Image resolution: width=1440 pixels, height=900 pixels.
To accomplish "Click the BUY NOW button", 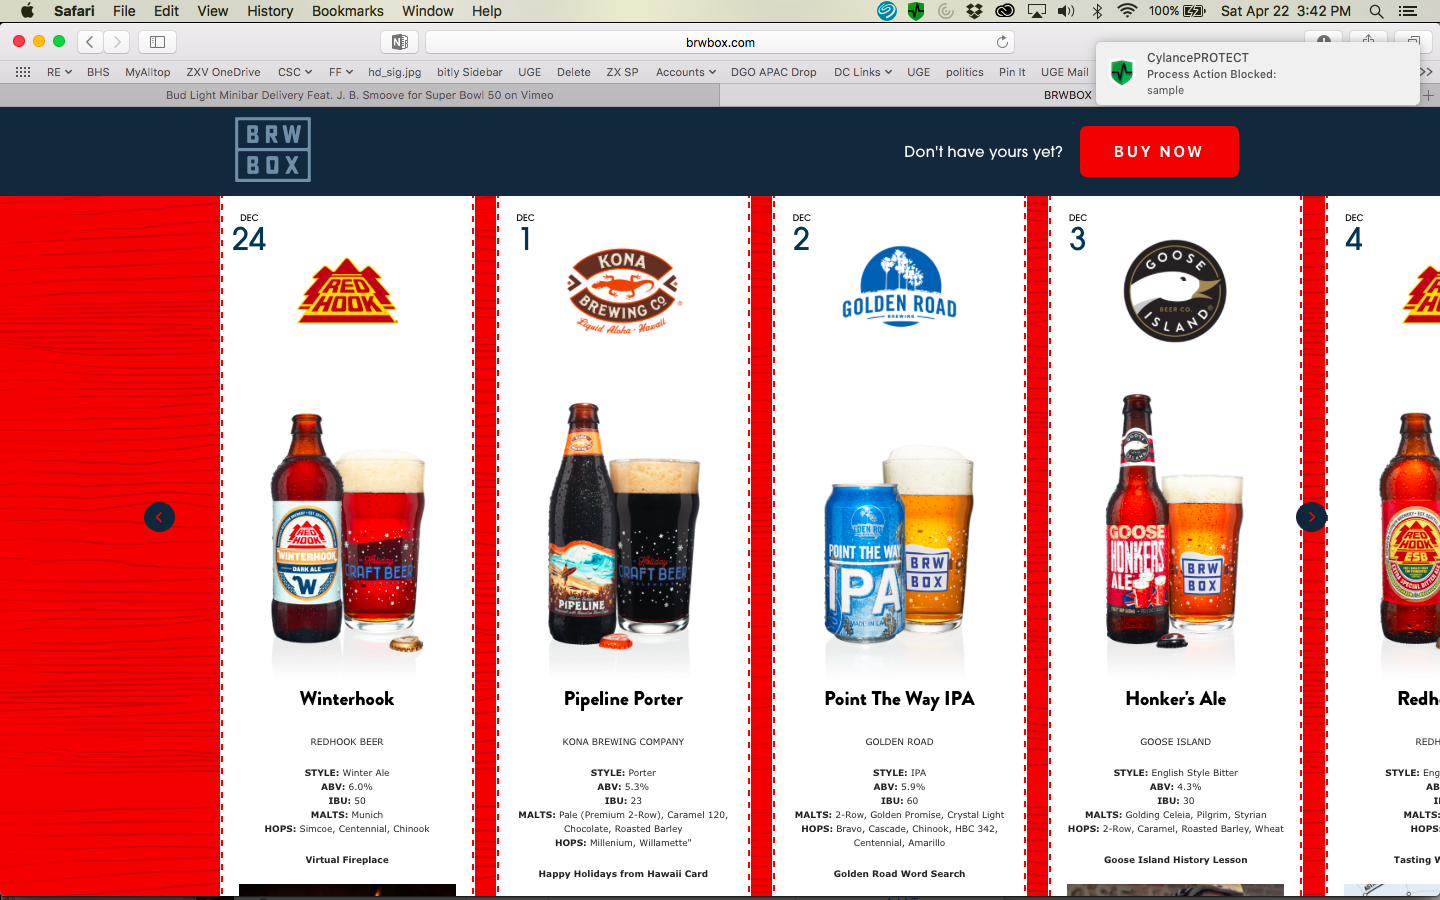I will click(x=1159, y=151).
